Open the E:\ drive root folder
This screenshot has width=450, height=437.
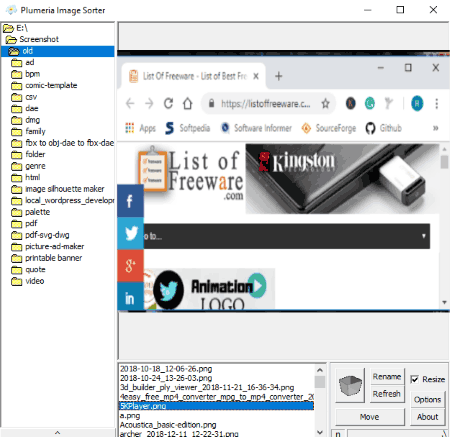tap(15, 28)
